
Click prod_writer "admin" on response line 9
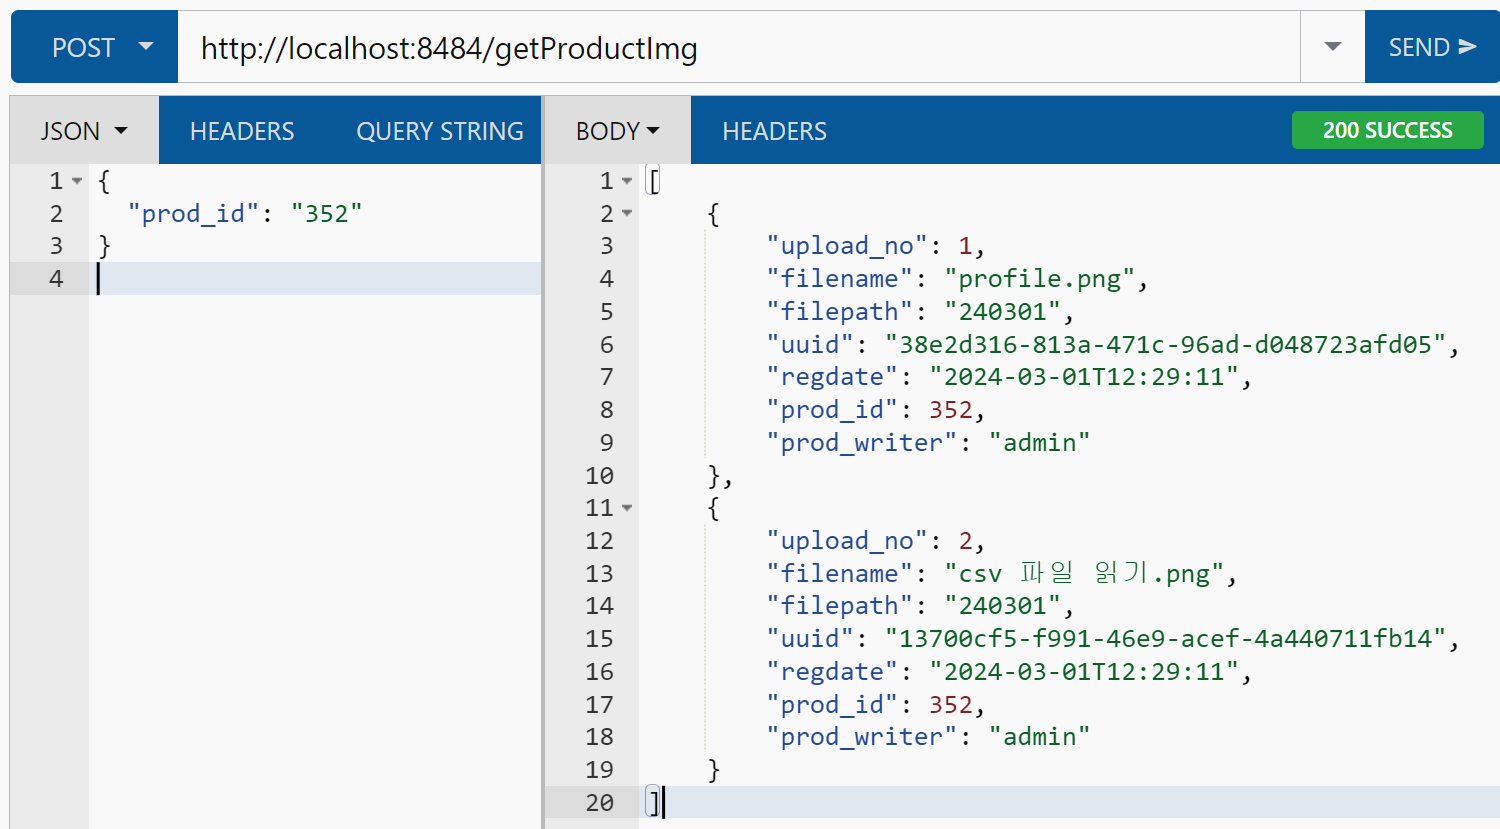coord(1039,443)
